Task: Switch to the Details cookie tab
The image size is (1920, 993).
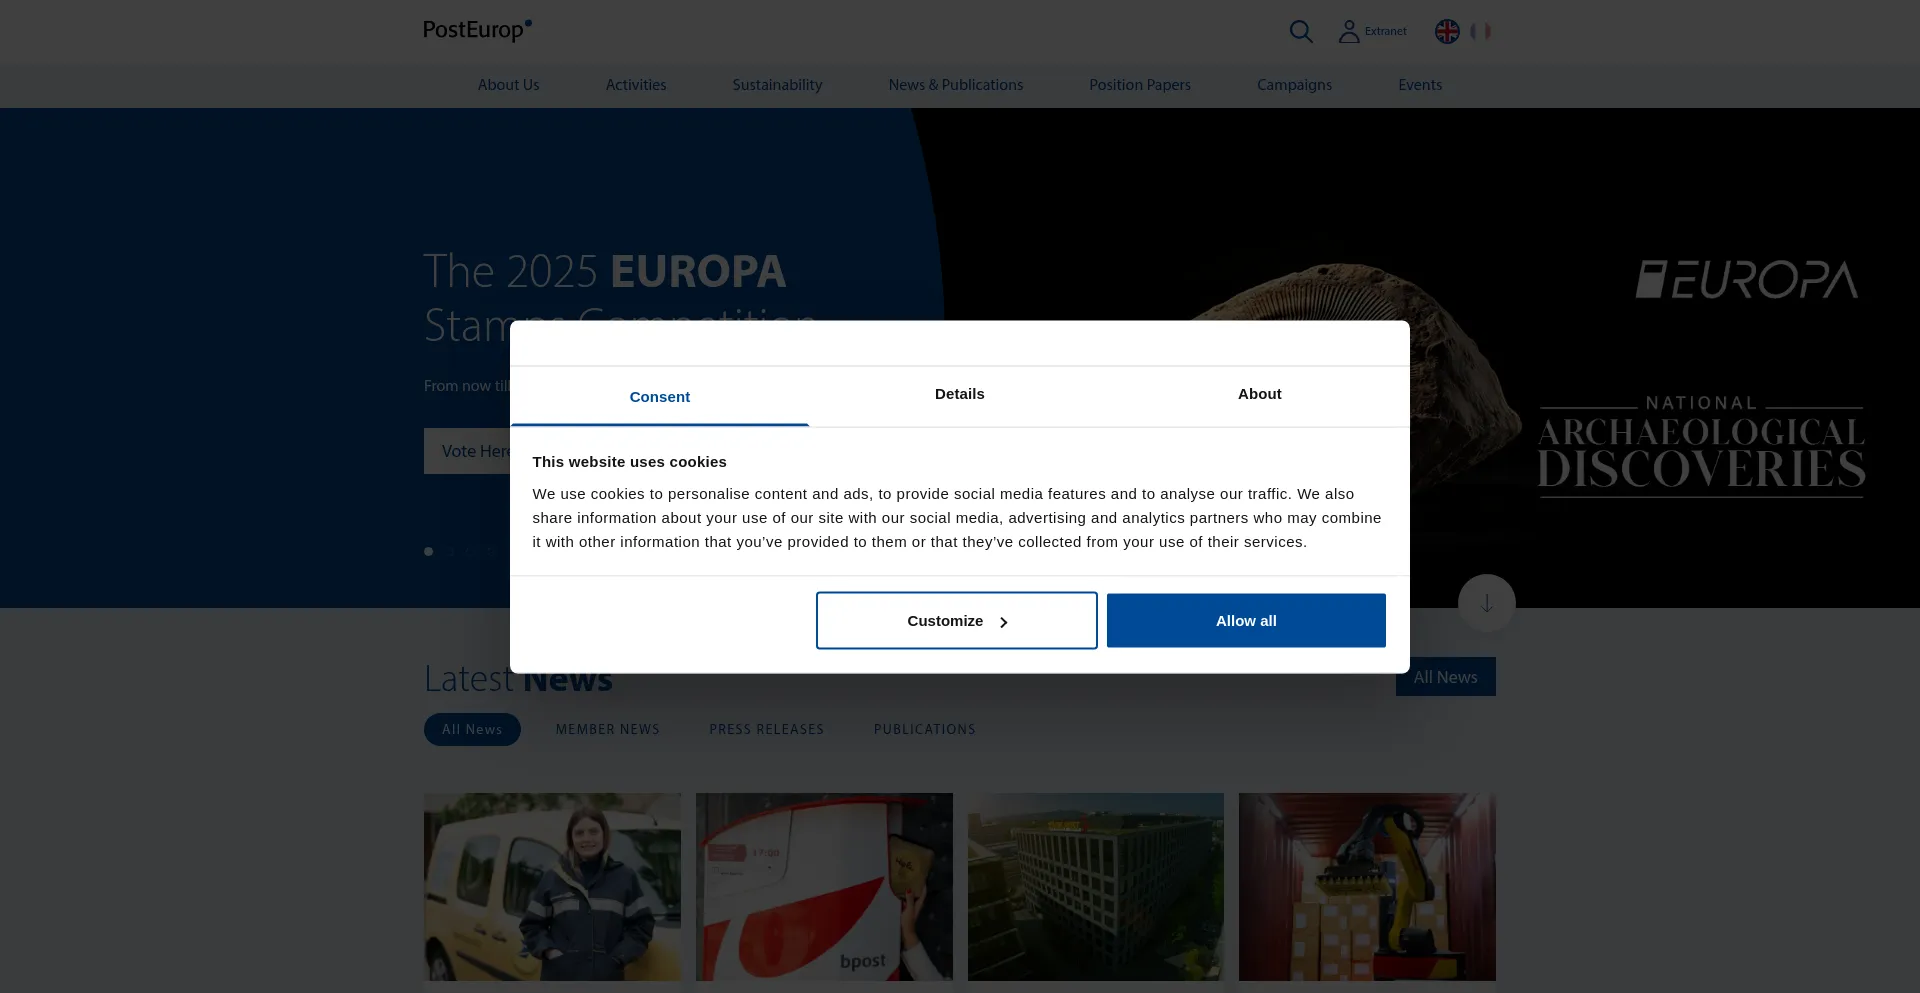Action: (959, 394)
